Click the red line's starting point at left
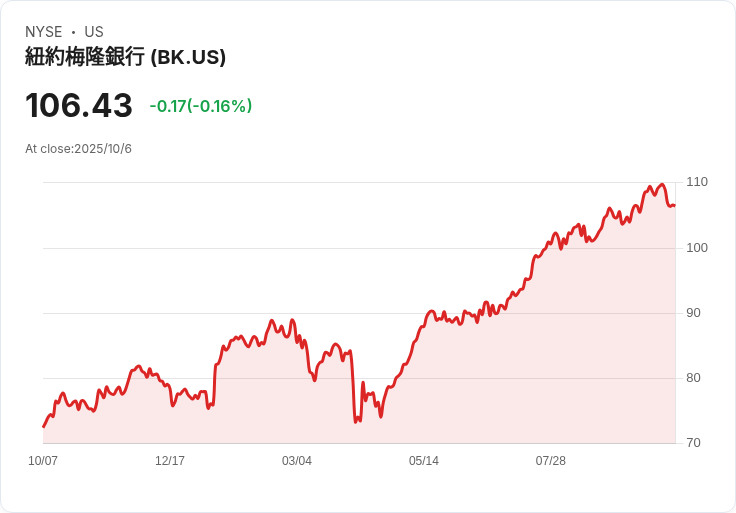The image size is (736, 513). 44,427
